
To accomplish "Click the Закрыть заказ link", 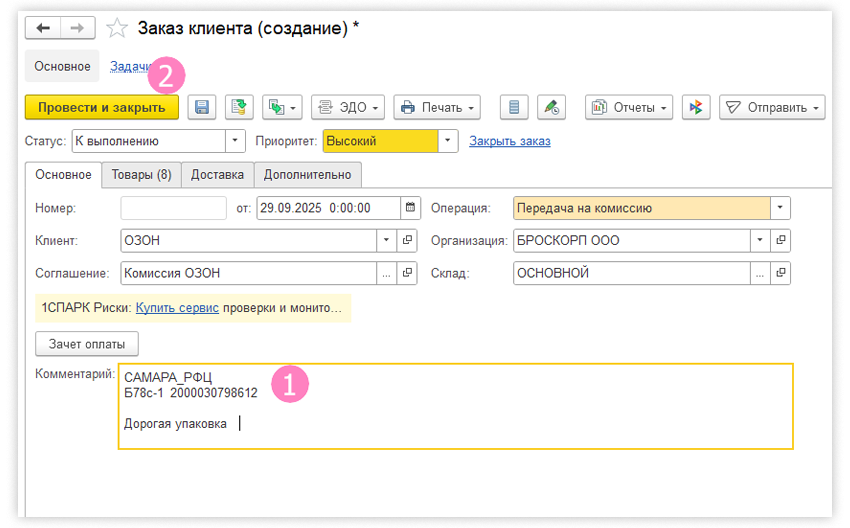I will click(510, 141).
